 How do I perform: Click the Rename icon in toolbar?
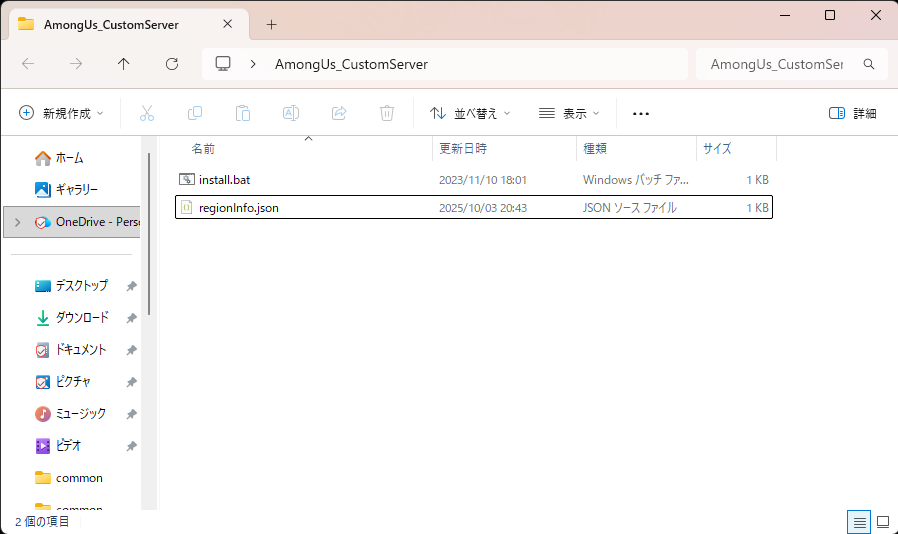291,113
